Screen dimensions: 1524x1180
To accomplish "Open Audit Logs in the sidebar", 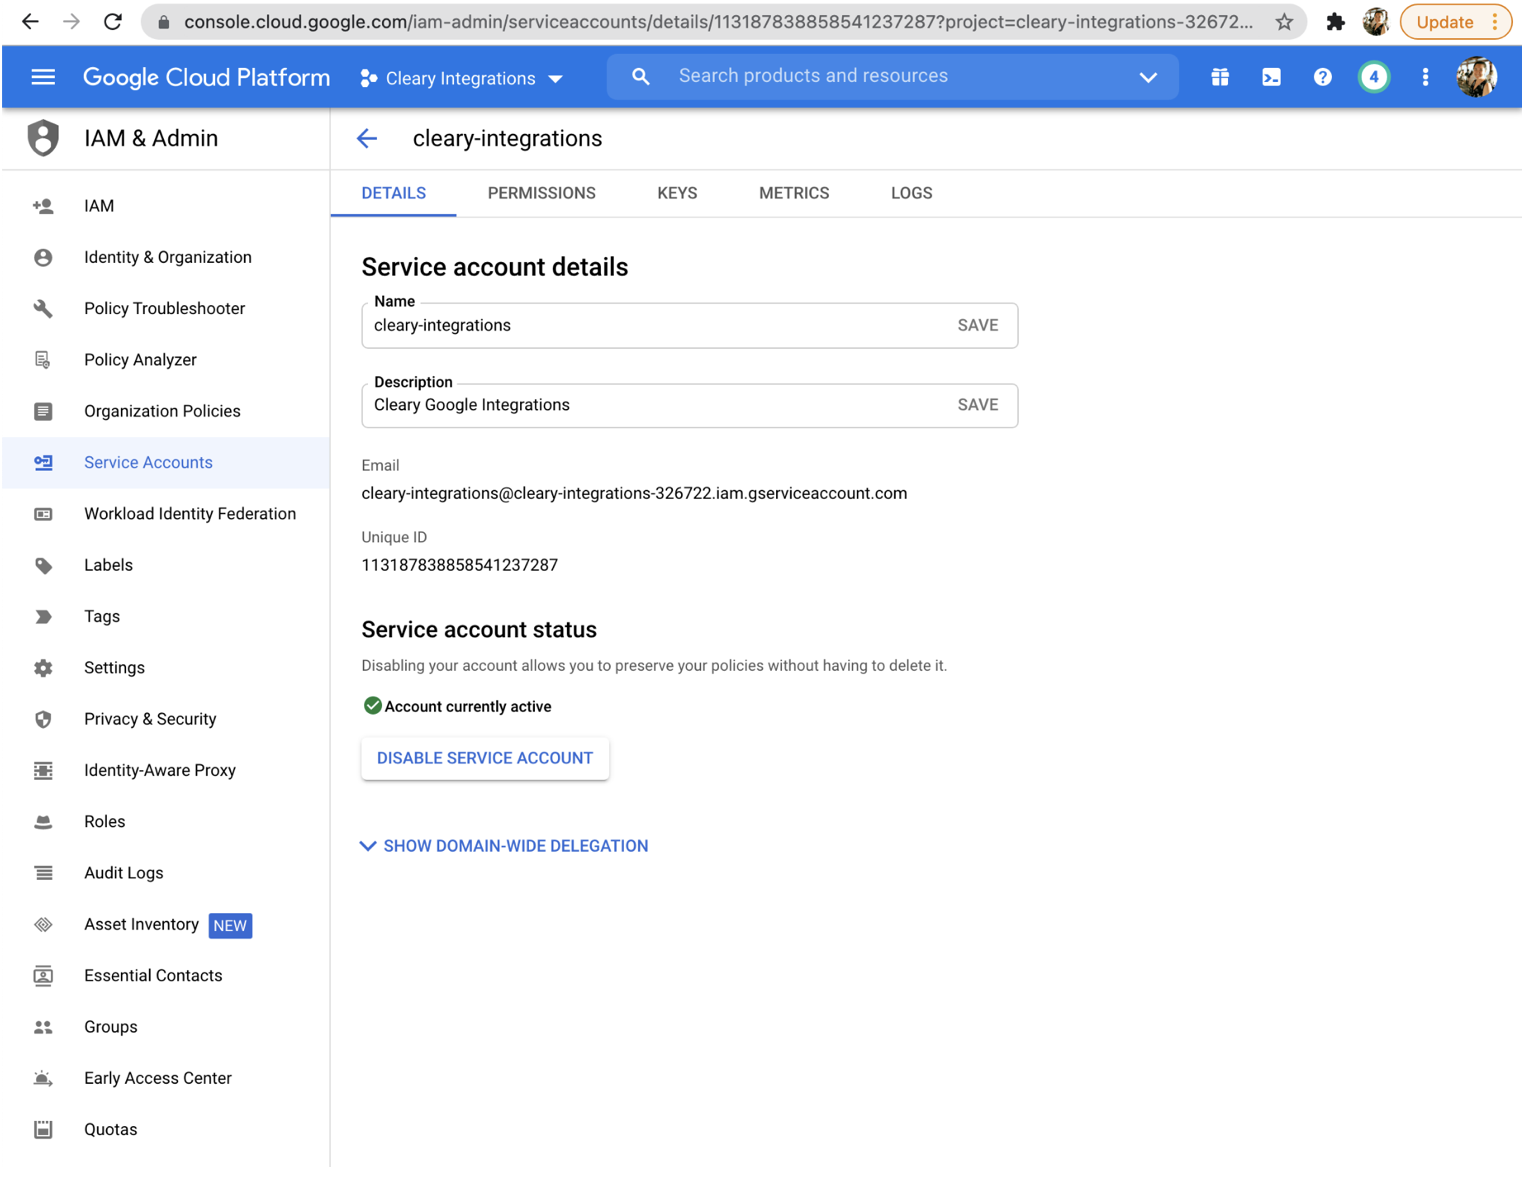I will [x=166, y=873].
